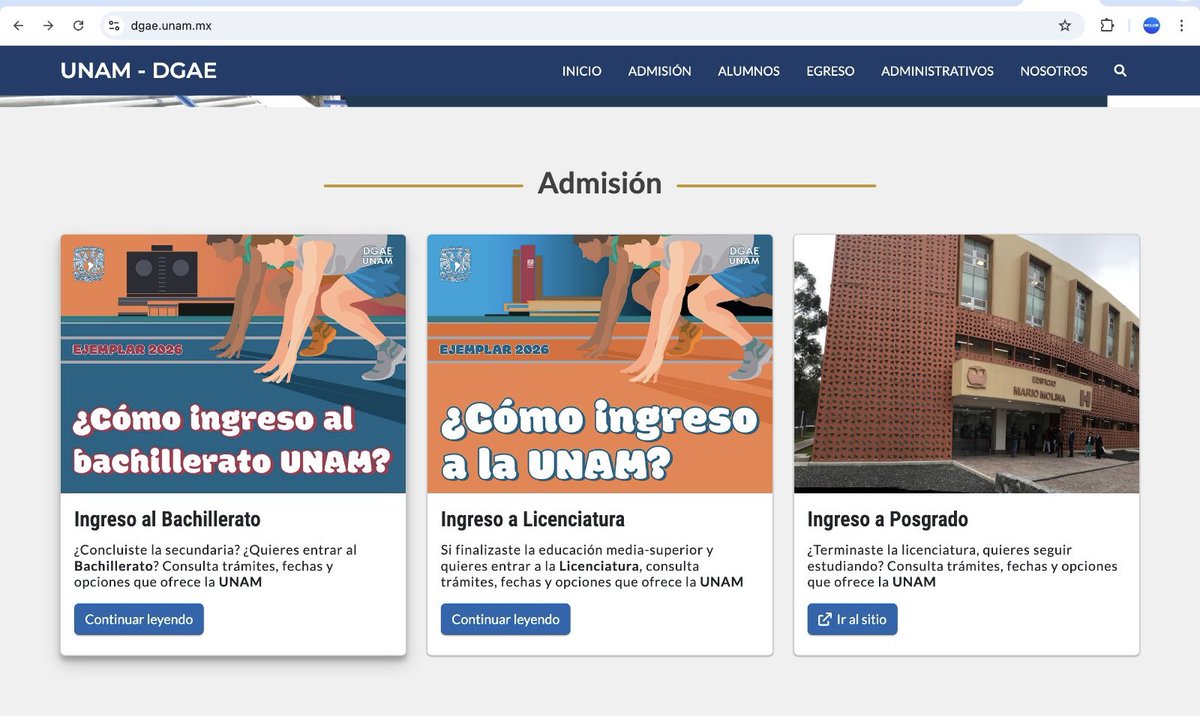
Task: Click the 'Ingreso al Bachillerato' heading
Action: [167, 519]
